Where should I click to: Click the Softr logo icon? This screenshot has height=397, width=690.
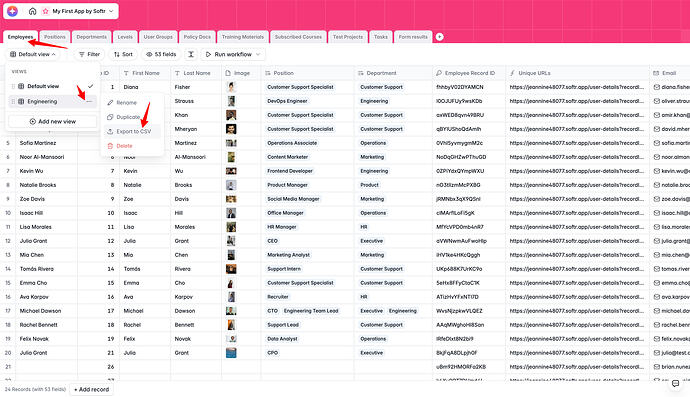pyautogui.click(x=12, y=11)
